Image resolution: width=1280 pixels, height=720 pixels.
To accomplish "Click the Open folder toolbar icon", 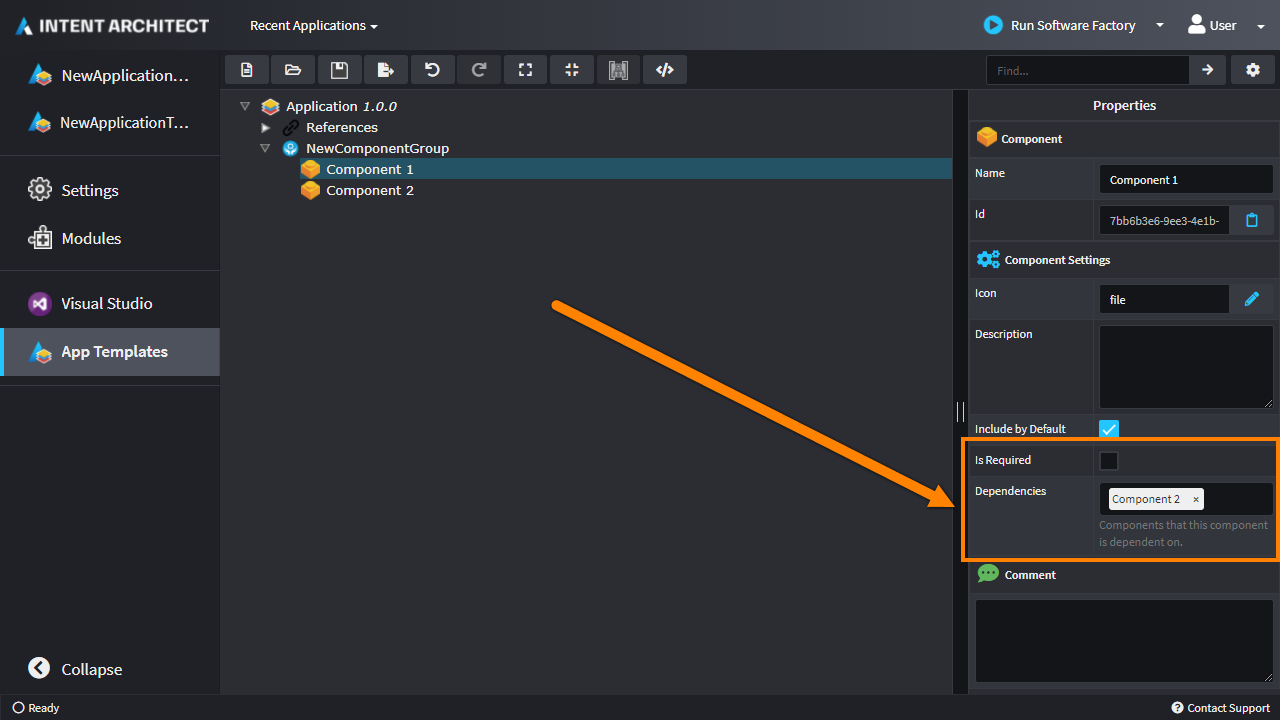I will click(x=293, y=70).
